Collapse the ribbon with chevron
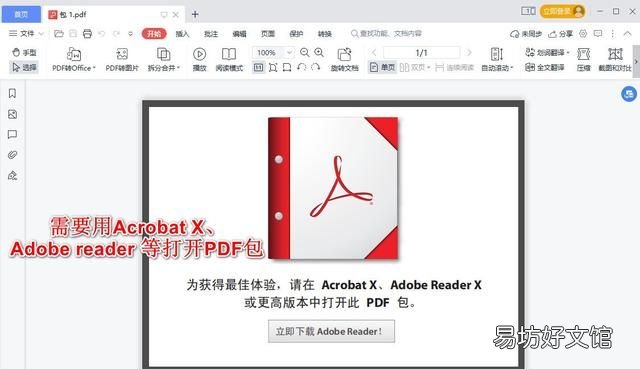The height and width of the screenshot is (369, 640). (627, 34)
